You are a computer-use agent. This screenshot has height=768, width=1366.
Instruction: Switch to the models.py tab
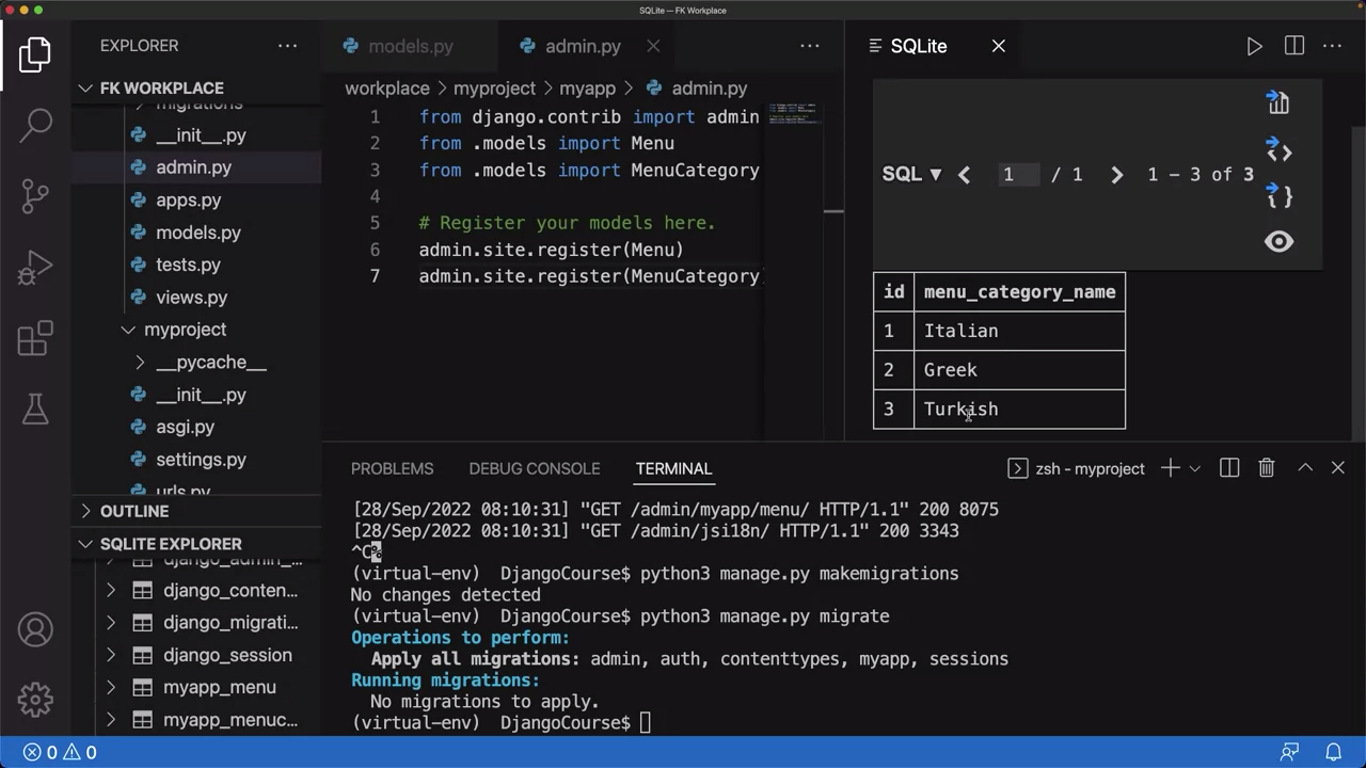click(410, 46)
